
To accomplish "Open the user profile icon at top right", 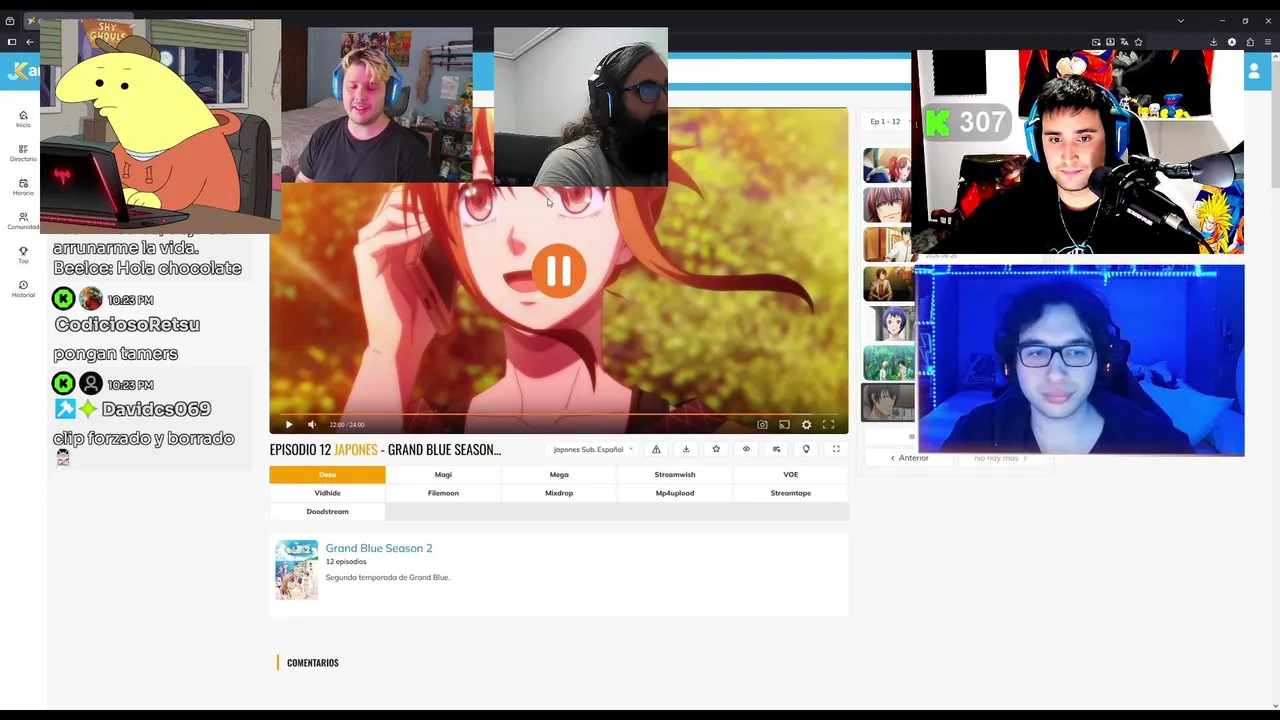I will pyautogui.click(x=1254, y=72).
